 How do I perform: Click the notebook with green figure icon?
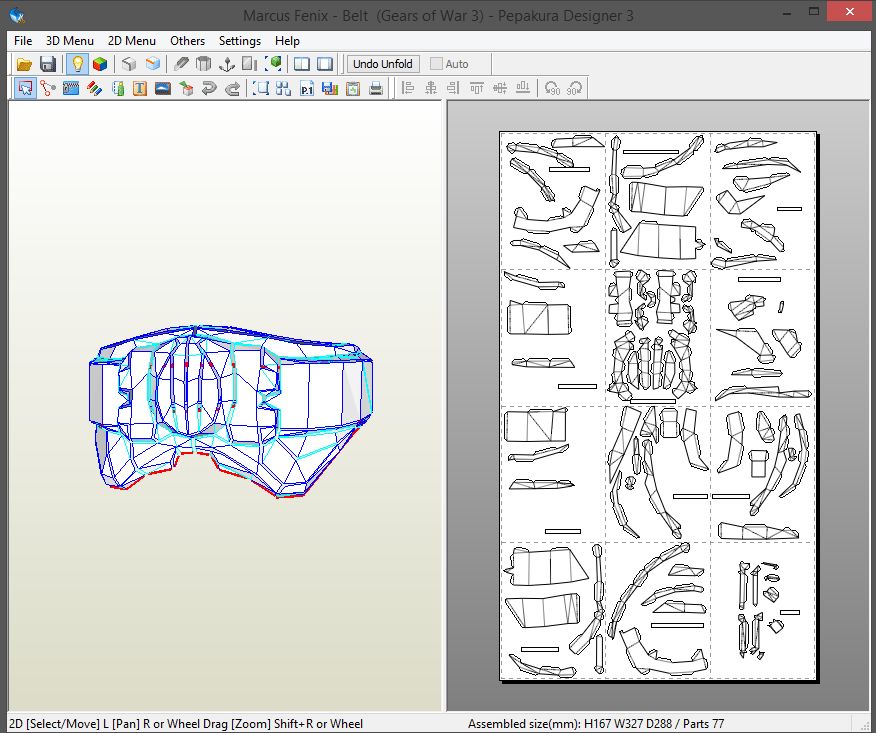coord(117,88)
